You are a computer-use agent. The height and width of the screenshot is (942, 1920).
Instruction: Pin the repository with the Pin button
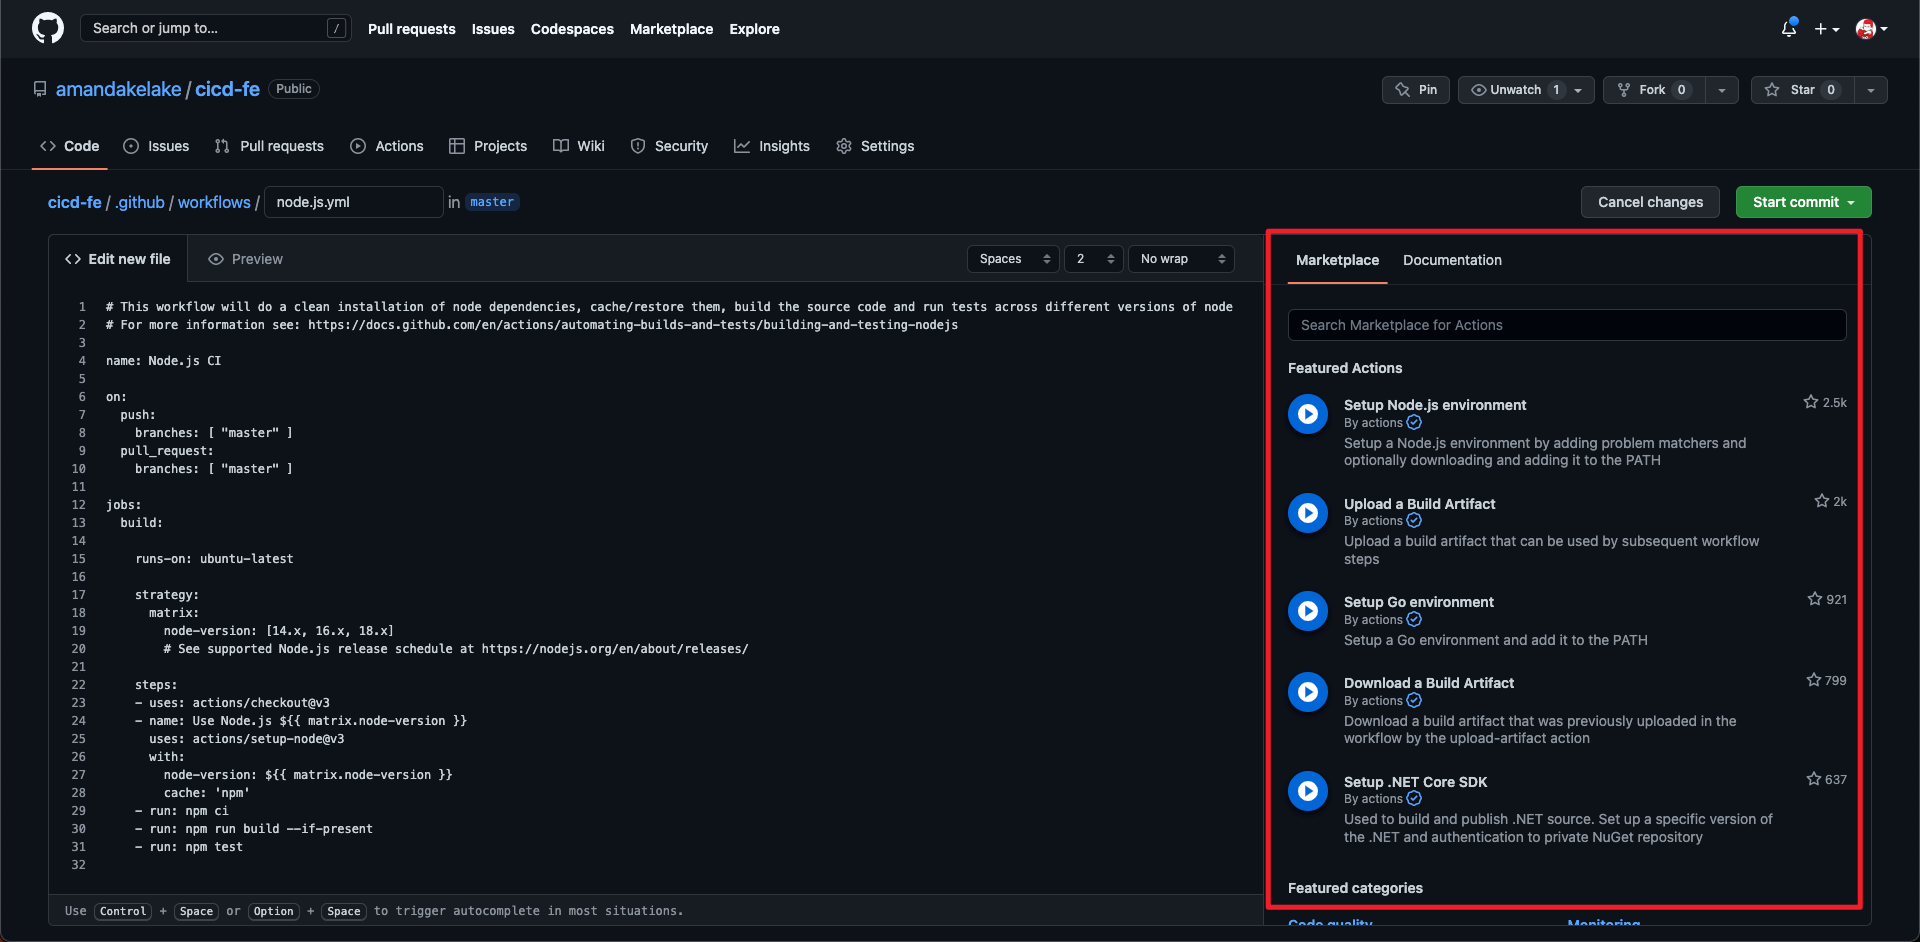[1416, 90]
